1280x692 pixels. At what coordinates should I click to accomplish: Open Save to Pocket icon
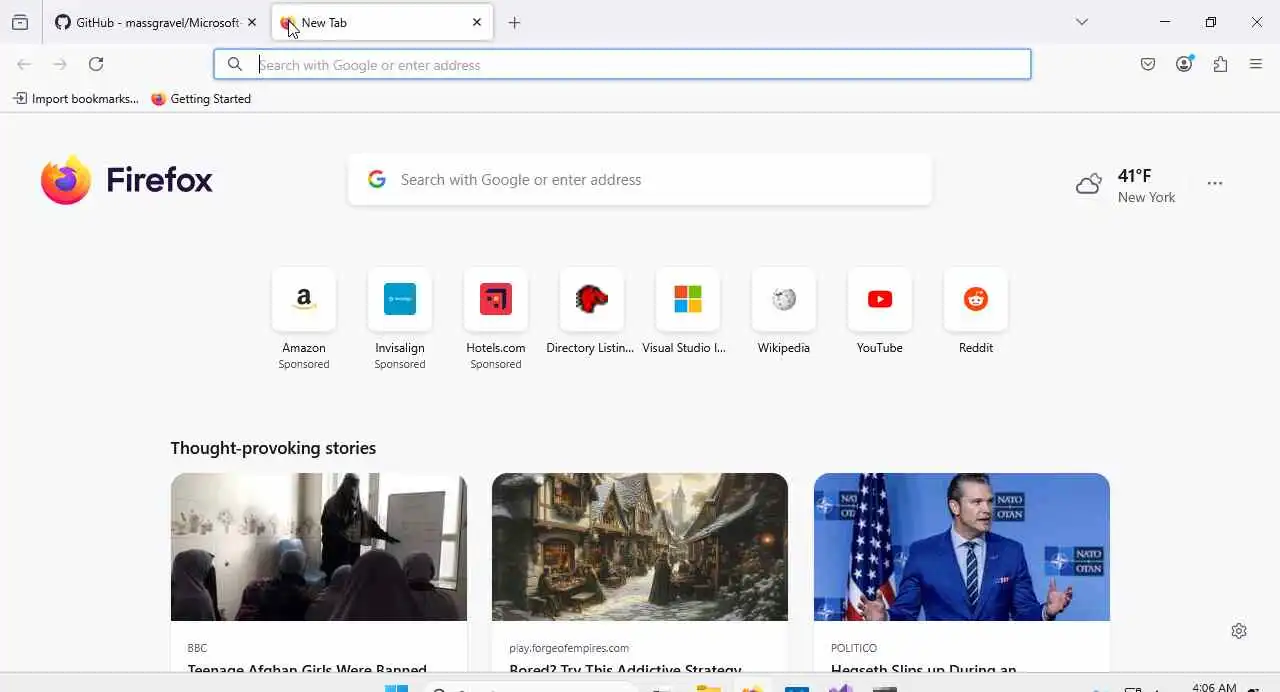pyautogui.click(x=1148, y=64)
